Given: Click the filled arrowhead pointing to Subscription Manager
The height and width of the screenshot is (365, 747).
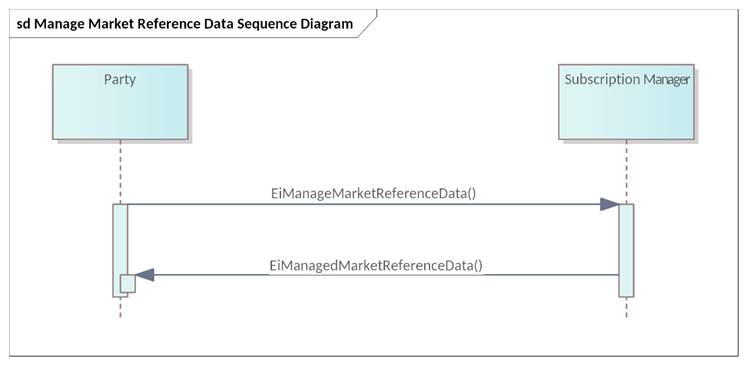Looking at the screenshot, I should click(x=609, y=204).
